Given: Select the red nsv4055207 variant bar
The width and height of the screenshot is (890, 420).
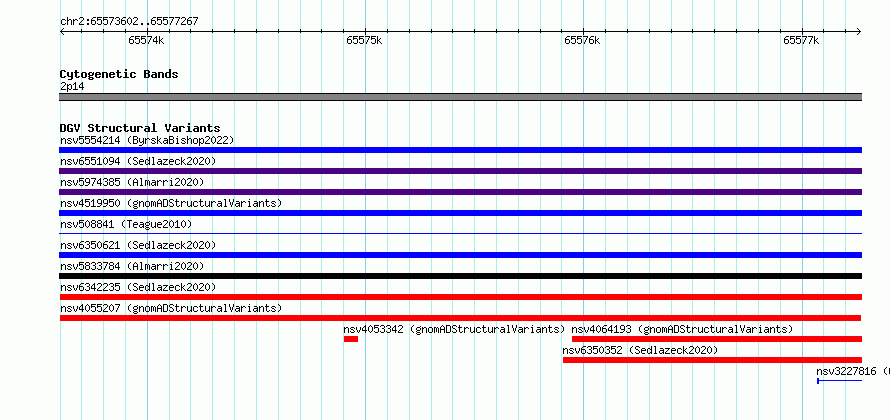Looking at the screenshot, I should point(460,318).
